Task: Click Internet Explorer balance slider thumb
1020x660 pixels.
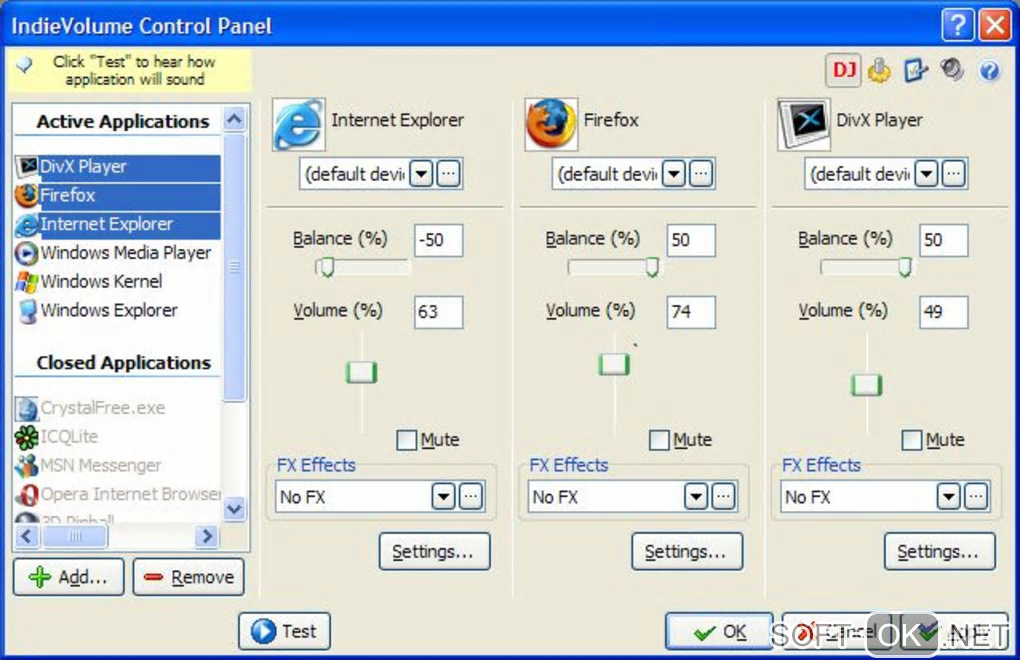Action: click(x=327, y=267)
